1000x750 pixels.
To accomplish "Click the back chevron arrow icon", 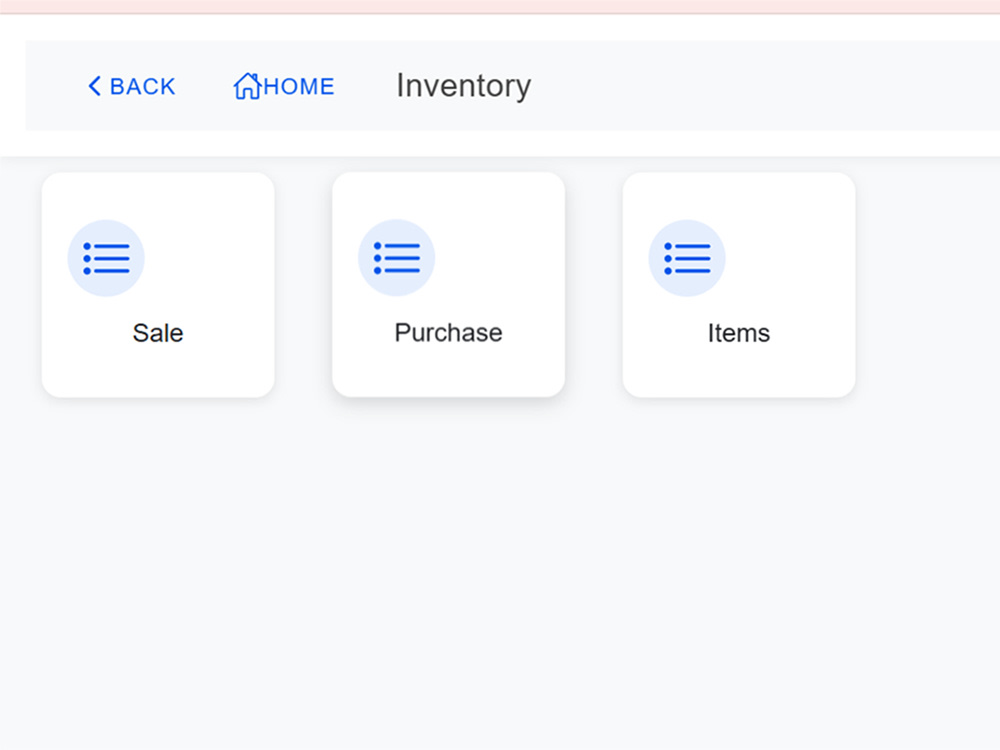I will pyautogui.click(x=94, y=86).
